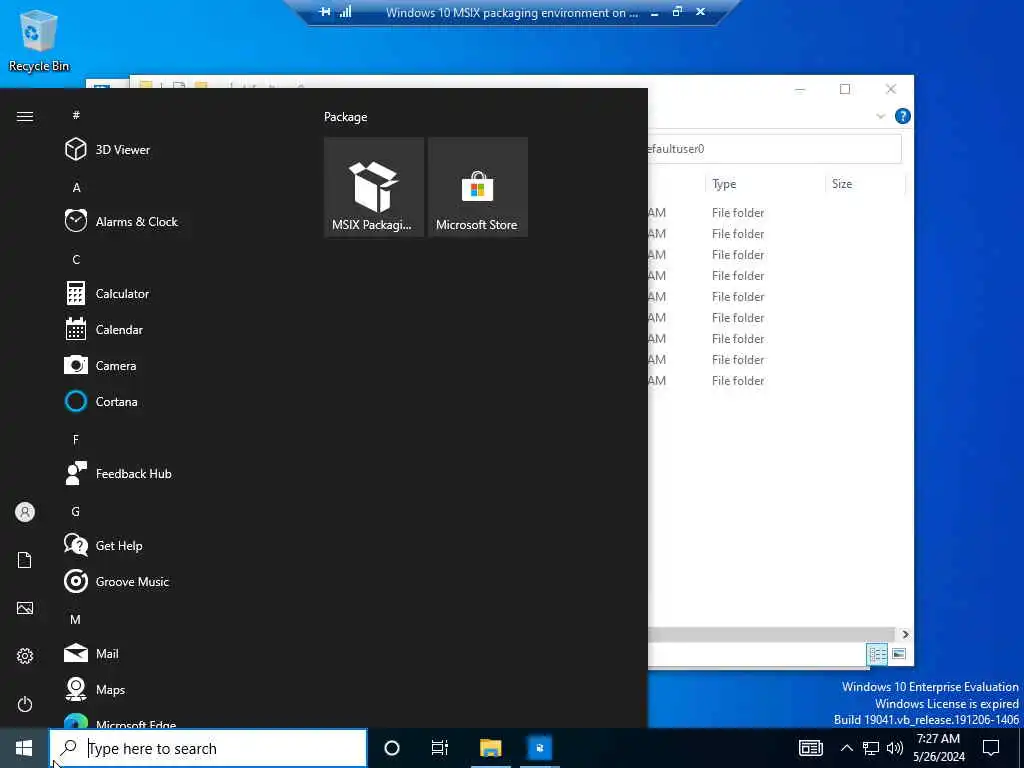1024x768 pixels.
Task: Expand the Explorer ribbon chevron
Action: point(880,116)
